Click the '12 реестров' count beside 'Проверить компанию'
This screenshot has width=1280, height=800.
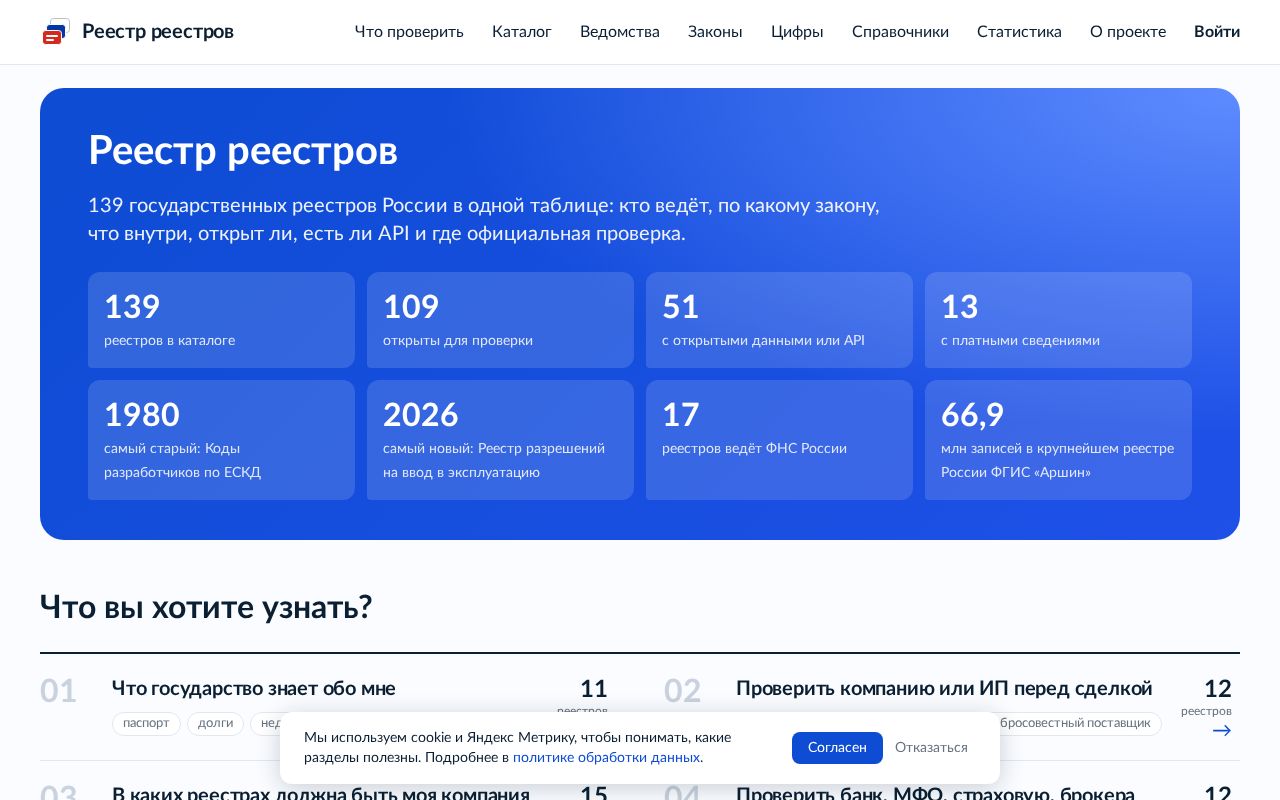(x=1206, y=697)
